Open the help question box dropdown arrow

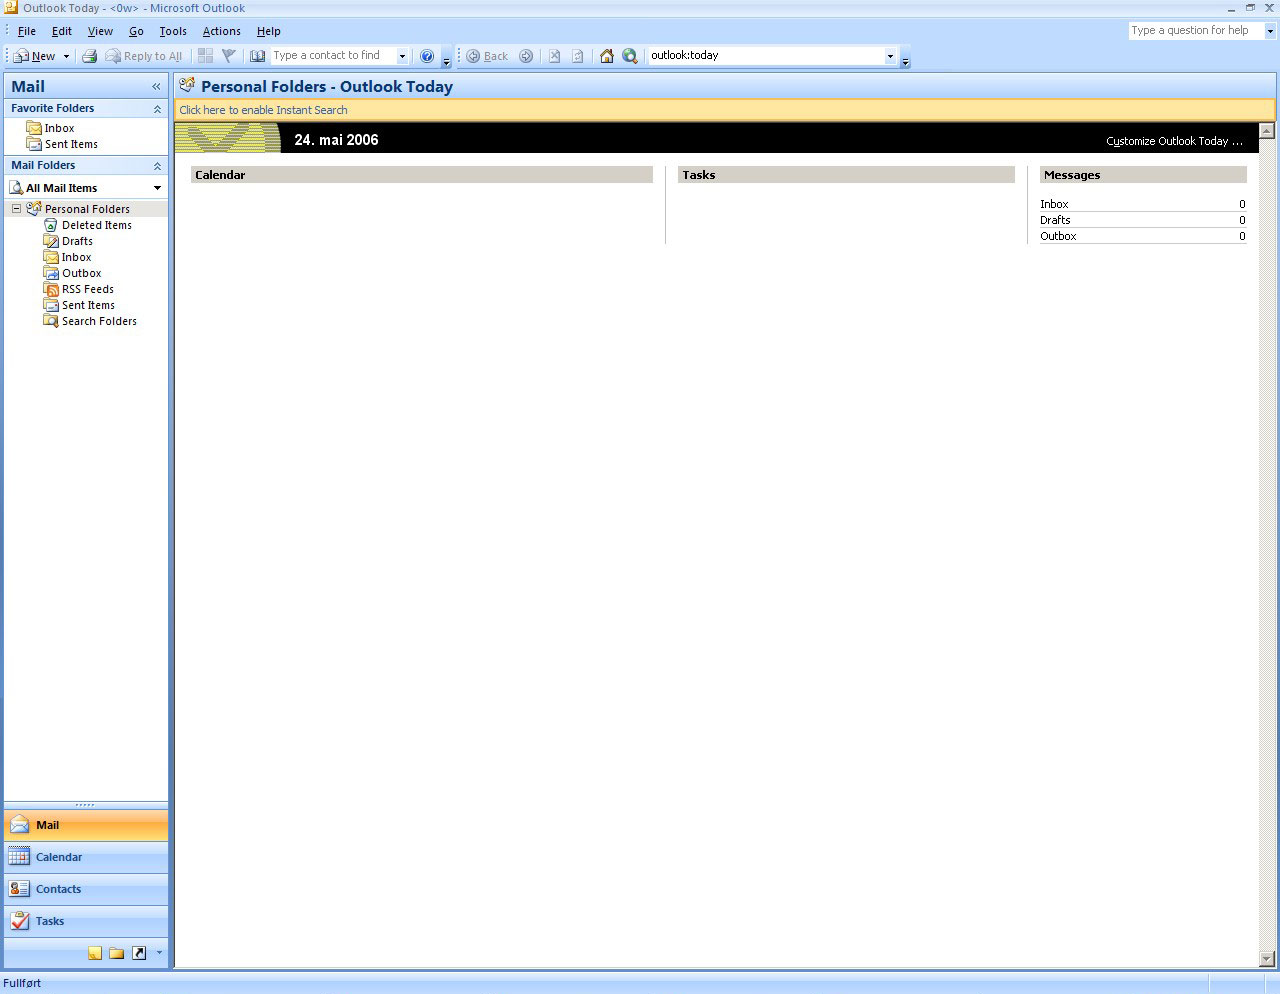point(1270,31)
